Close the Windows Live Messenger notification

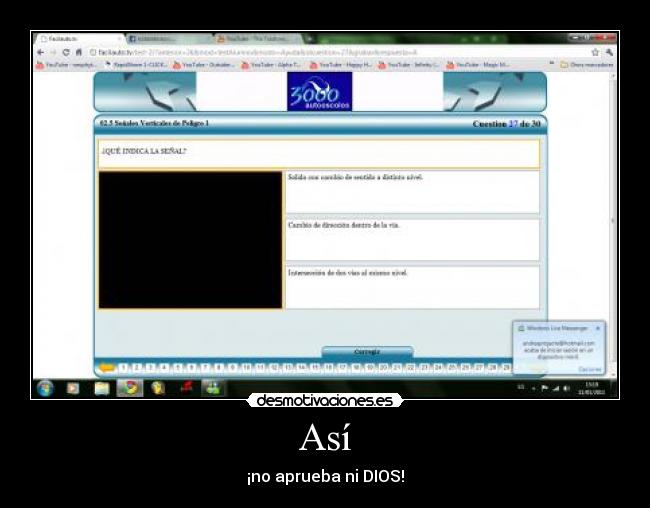click(598, 328)
